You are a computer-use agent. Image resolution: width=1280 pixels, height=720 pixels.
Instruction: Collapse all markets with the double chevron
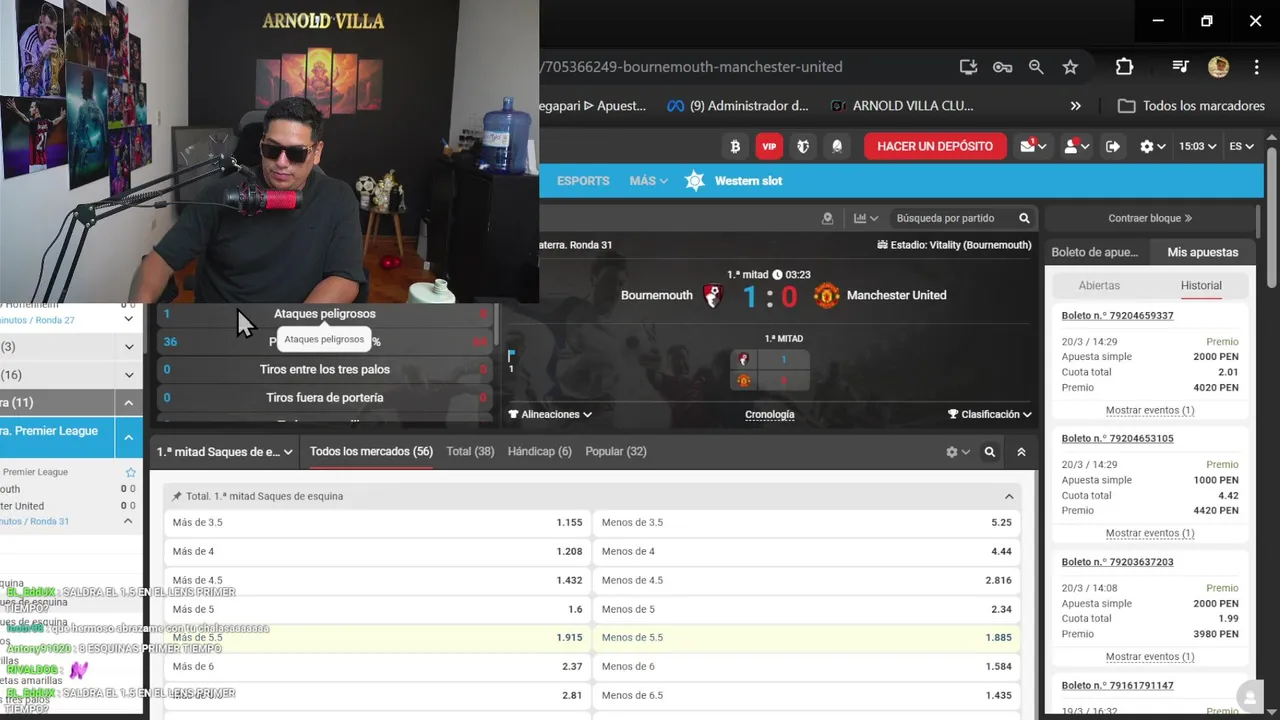click(x=1021, y=452)
